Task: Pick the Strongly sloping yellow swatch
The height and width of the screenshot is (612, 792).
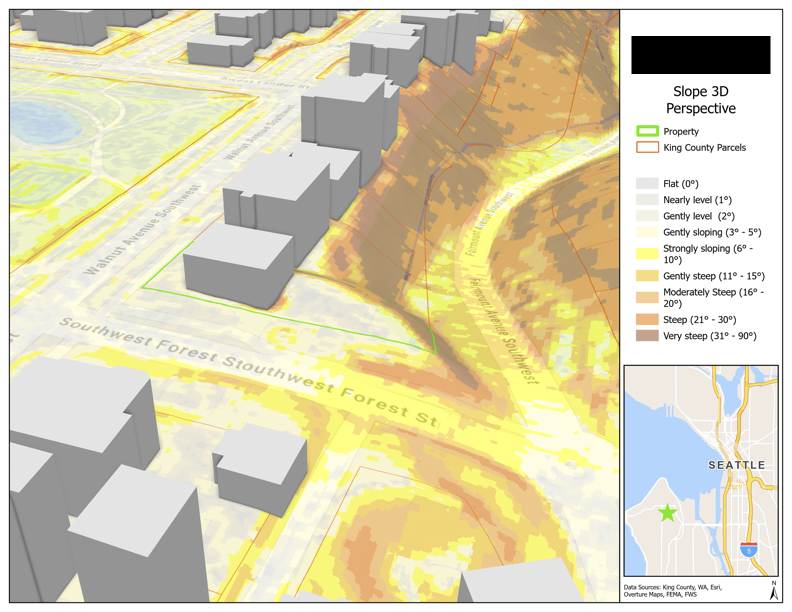Action: coord(646,249)
